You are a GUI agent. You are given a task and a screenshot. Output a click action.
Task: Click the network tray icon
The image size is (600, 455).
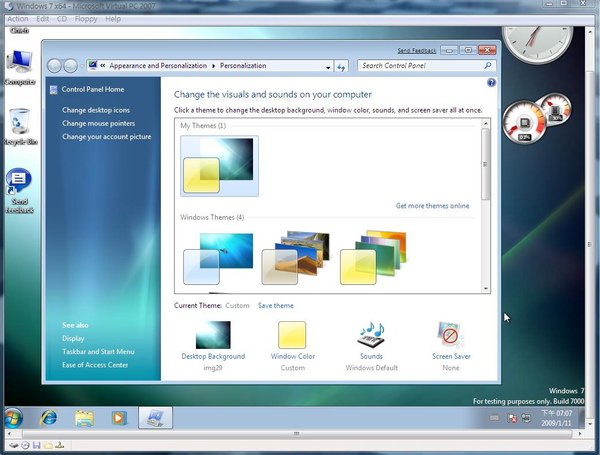527,418
